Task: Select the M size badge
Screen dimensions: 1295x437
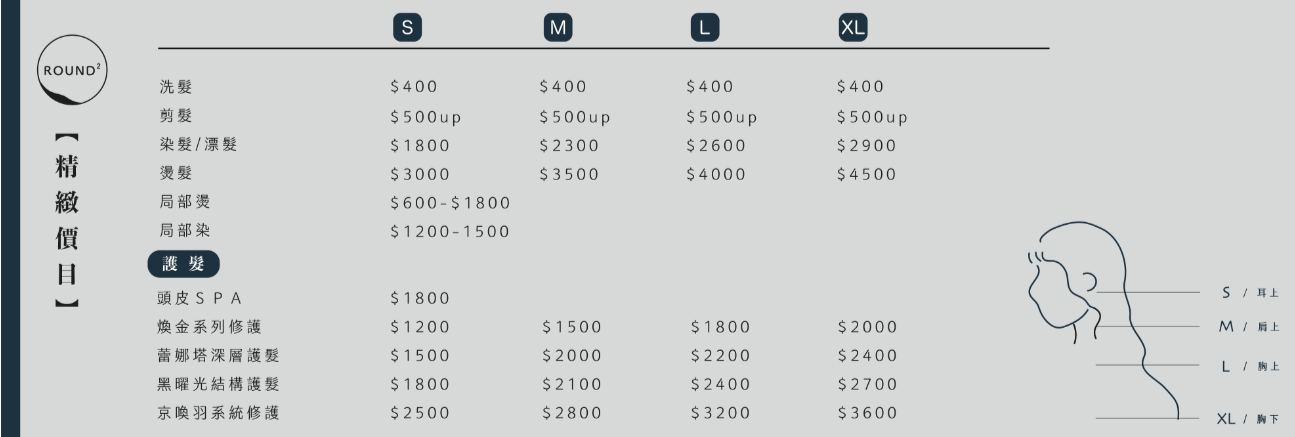Action: click(x=557, y=28)
